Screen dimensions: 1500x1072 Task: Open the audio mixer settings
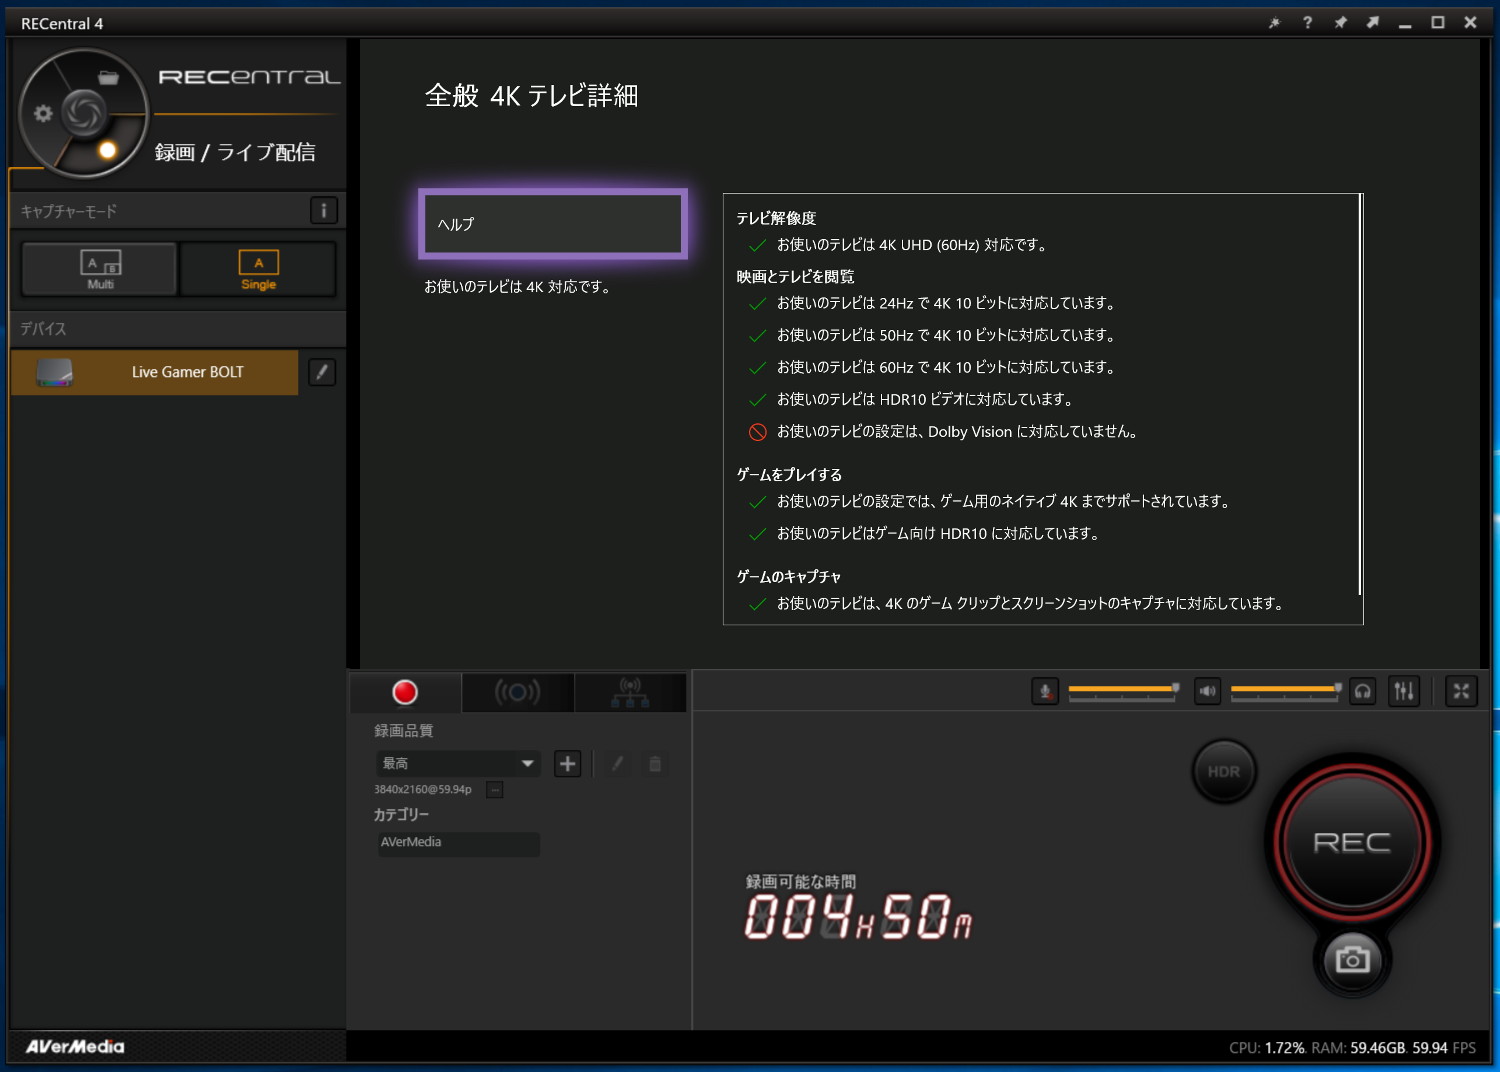tap(1404, 691)
